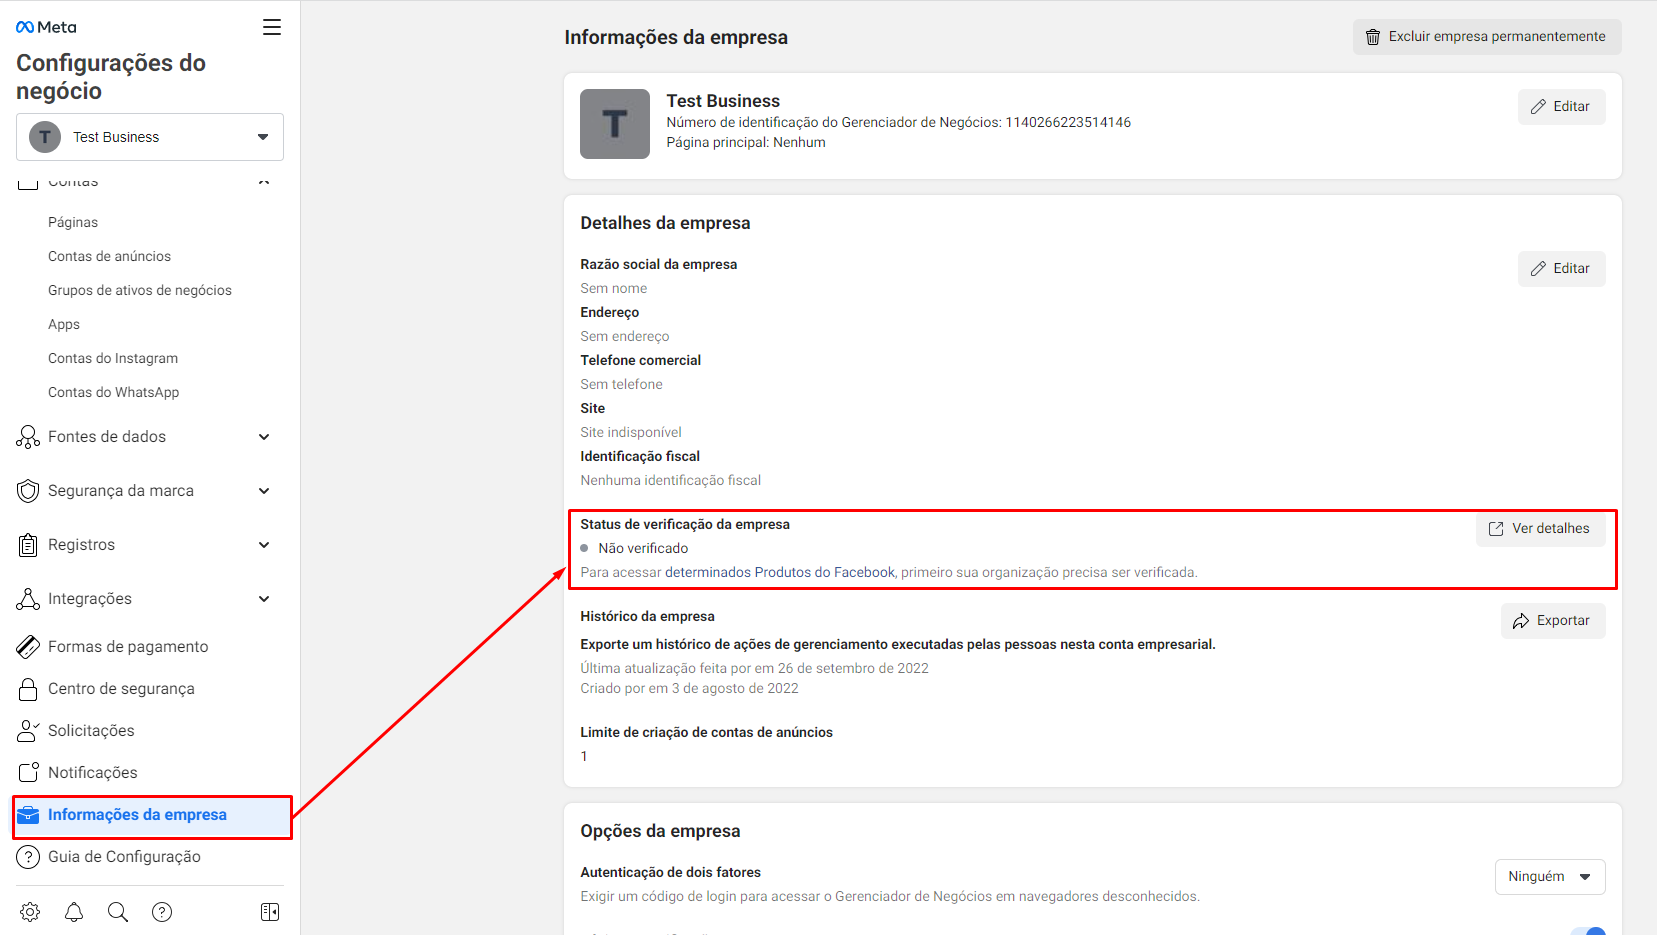
Task: Navigate to Contas do Instagram
Action: pyautogui.click(x=113, y=358)
